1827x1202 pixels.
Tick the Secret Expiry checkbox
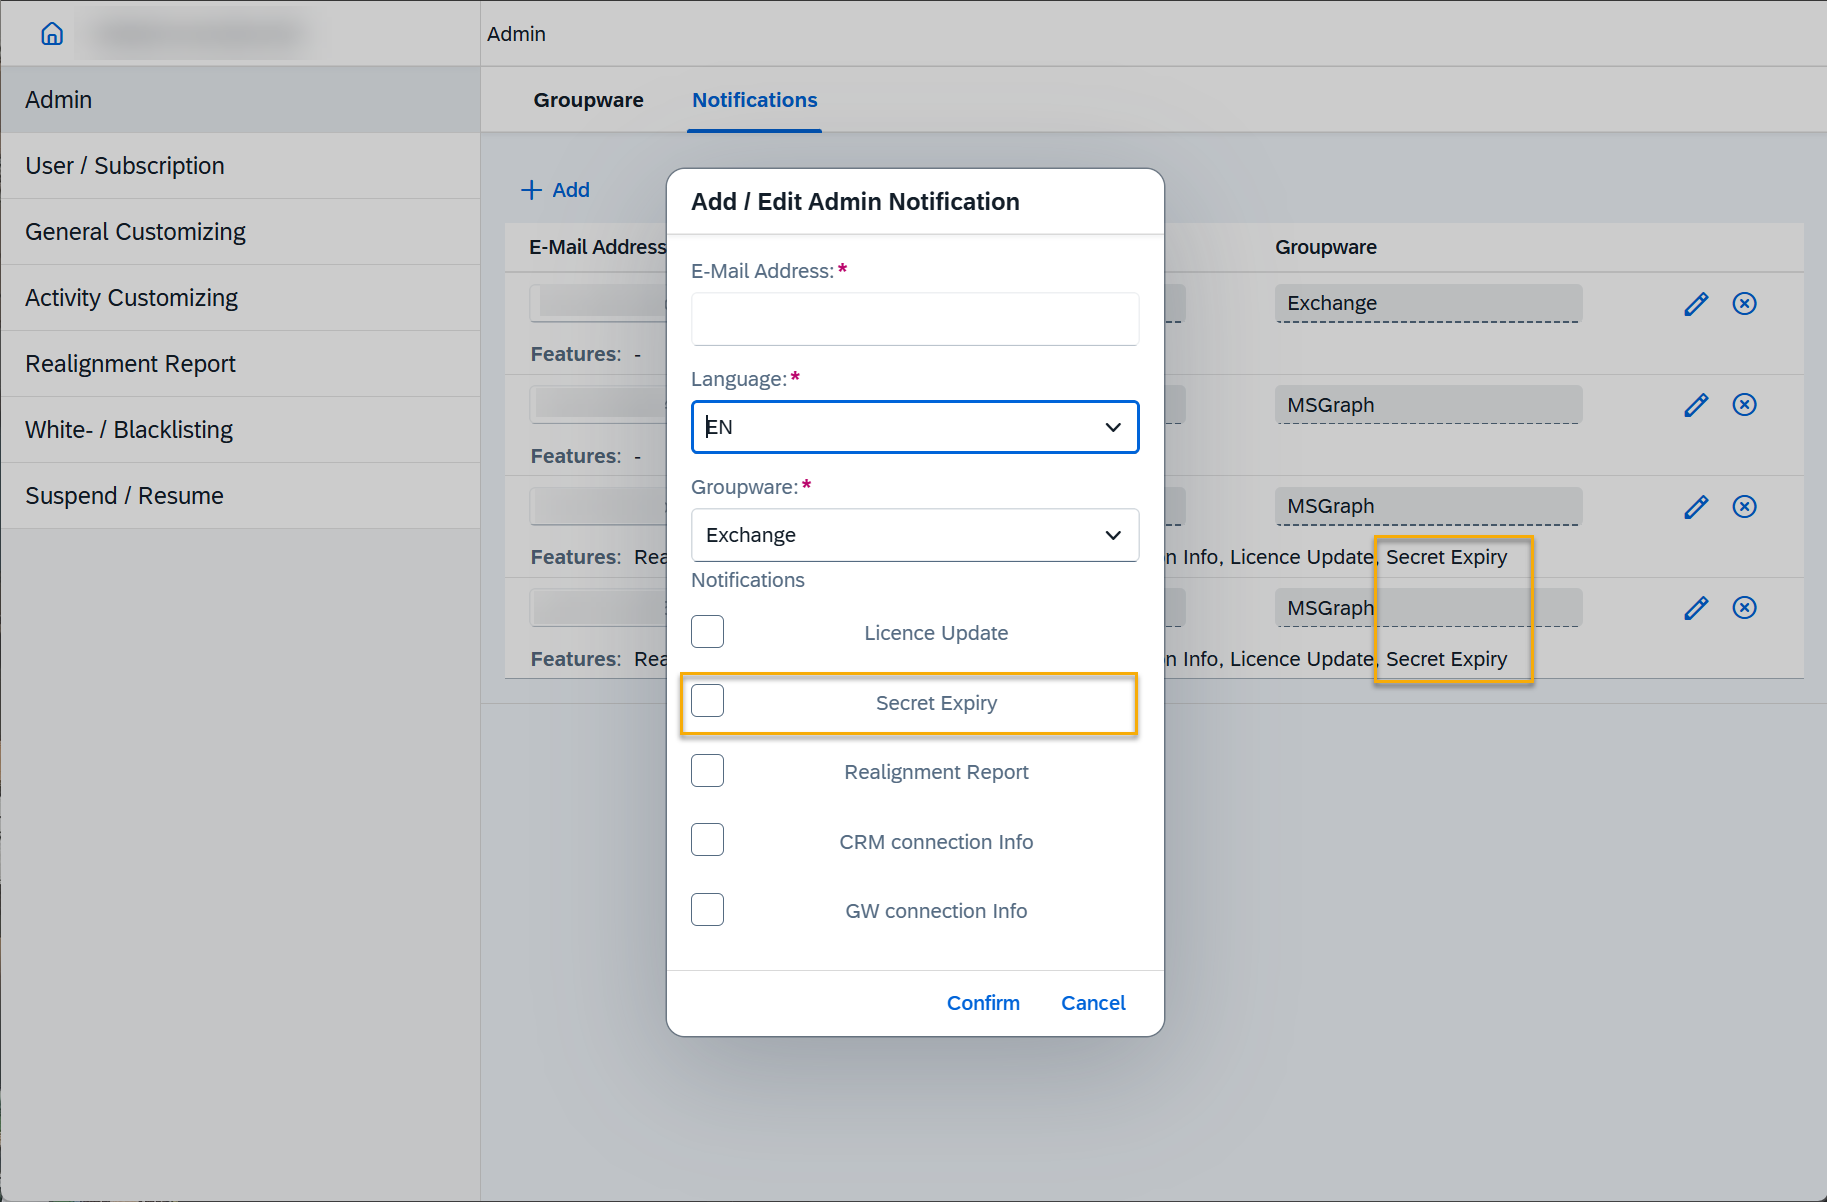(708, 701)
